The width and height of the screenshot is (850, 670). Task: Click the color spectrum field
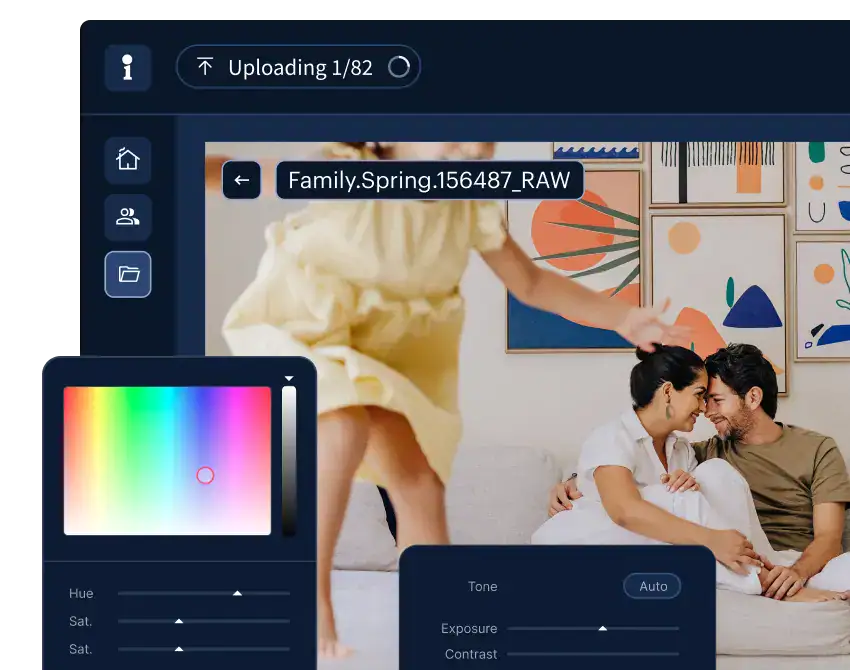168,461
